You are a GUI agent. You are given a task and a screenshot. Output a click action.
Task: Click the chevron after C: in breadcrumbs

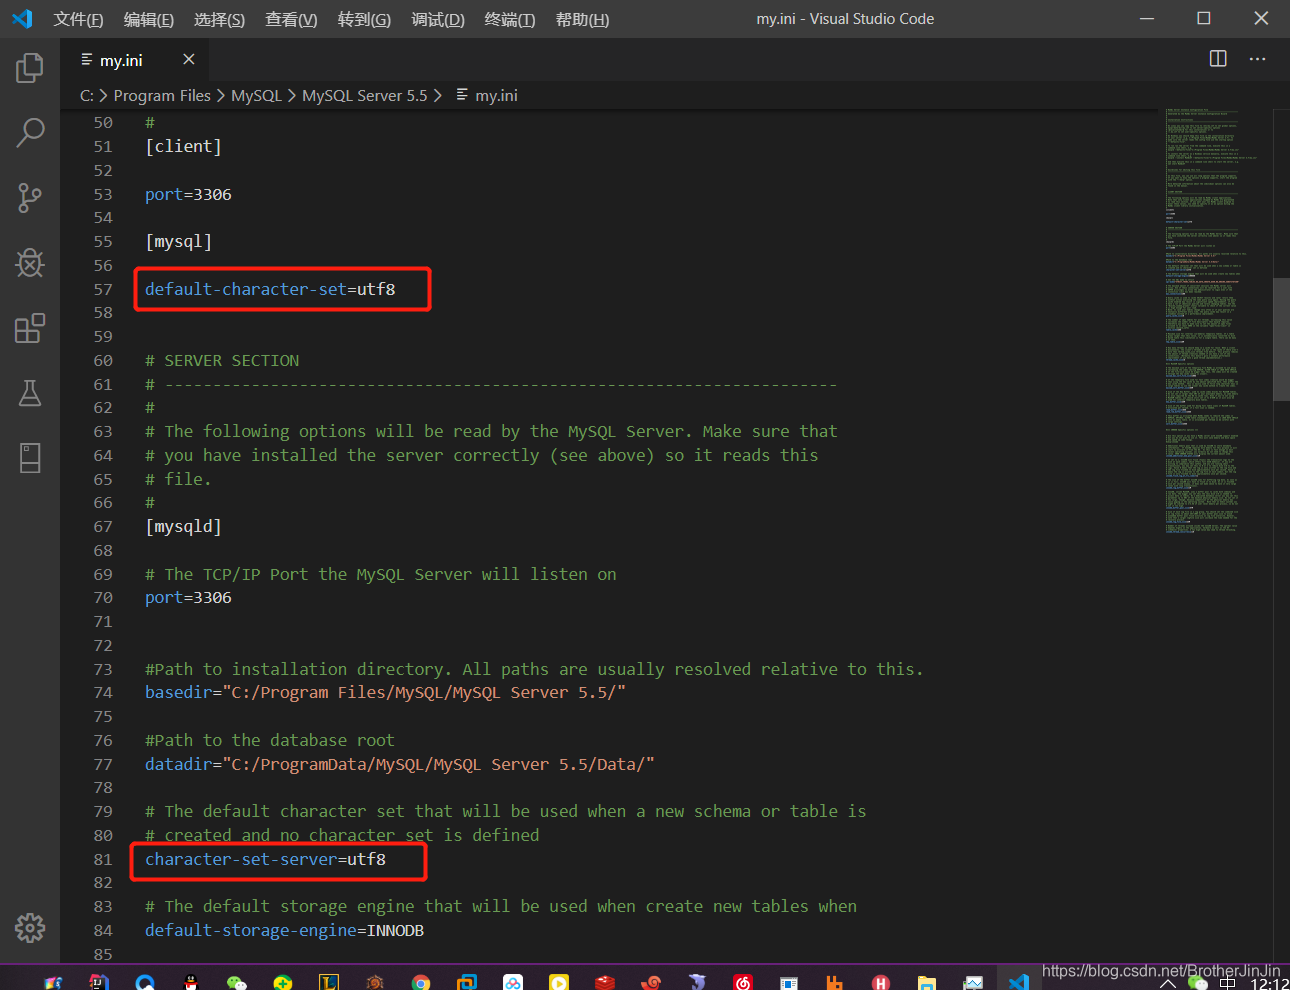point(104,95)
